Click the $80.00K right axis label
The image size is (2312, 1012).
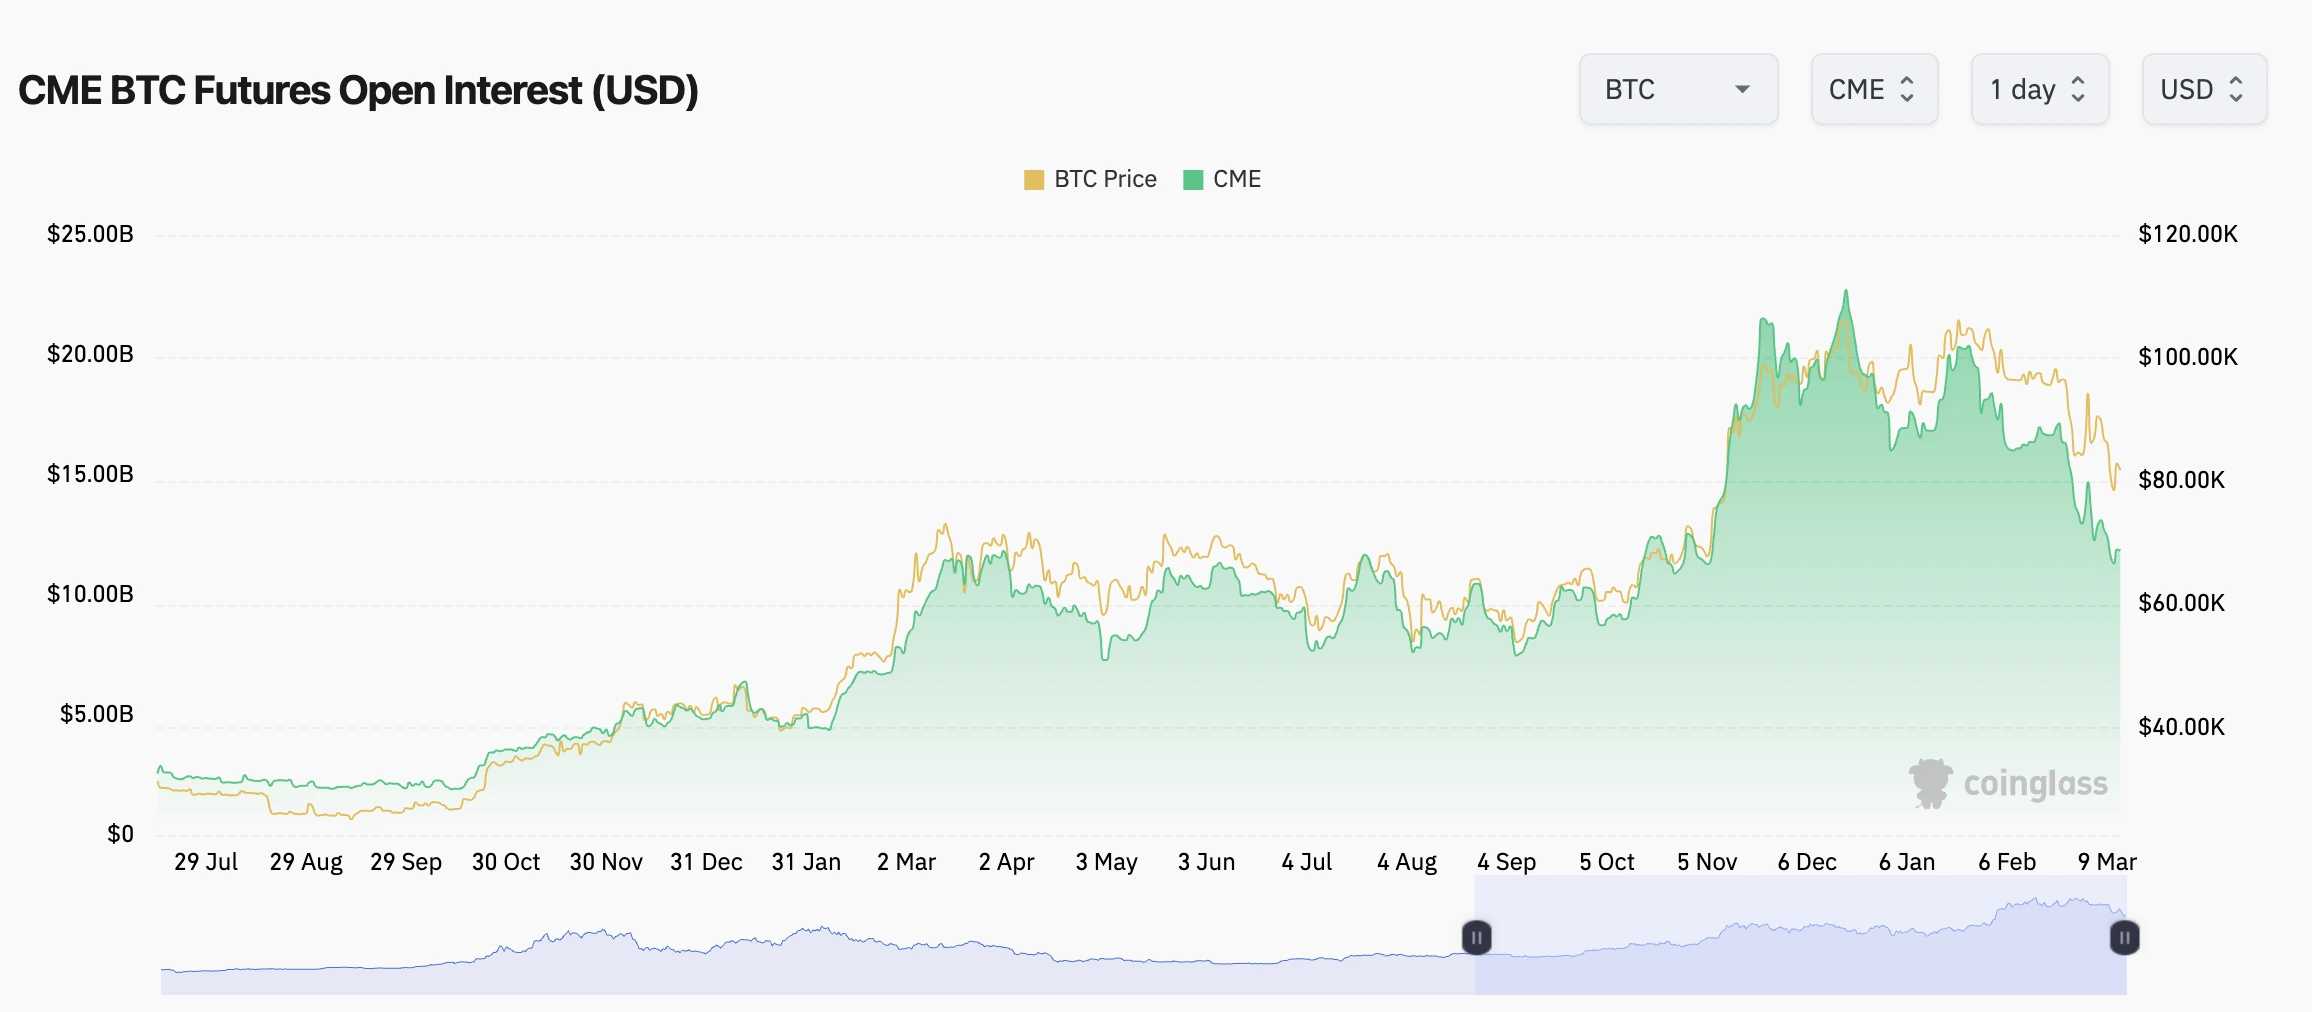(x=2182, y=480)
